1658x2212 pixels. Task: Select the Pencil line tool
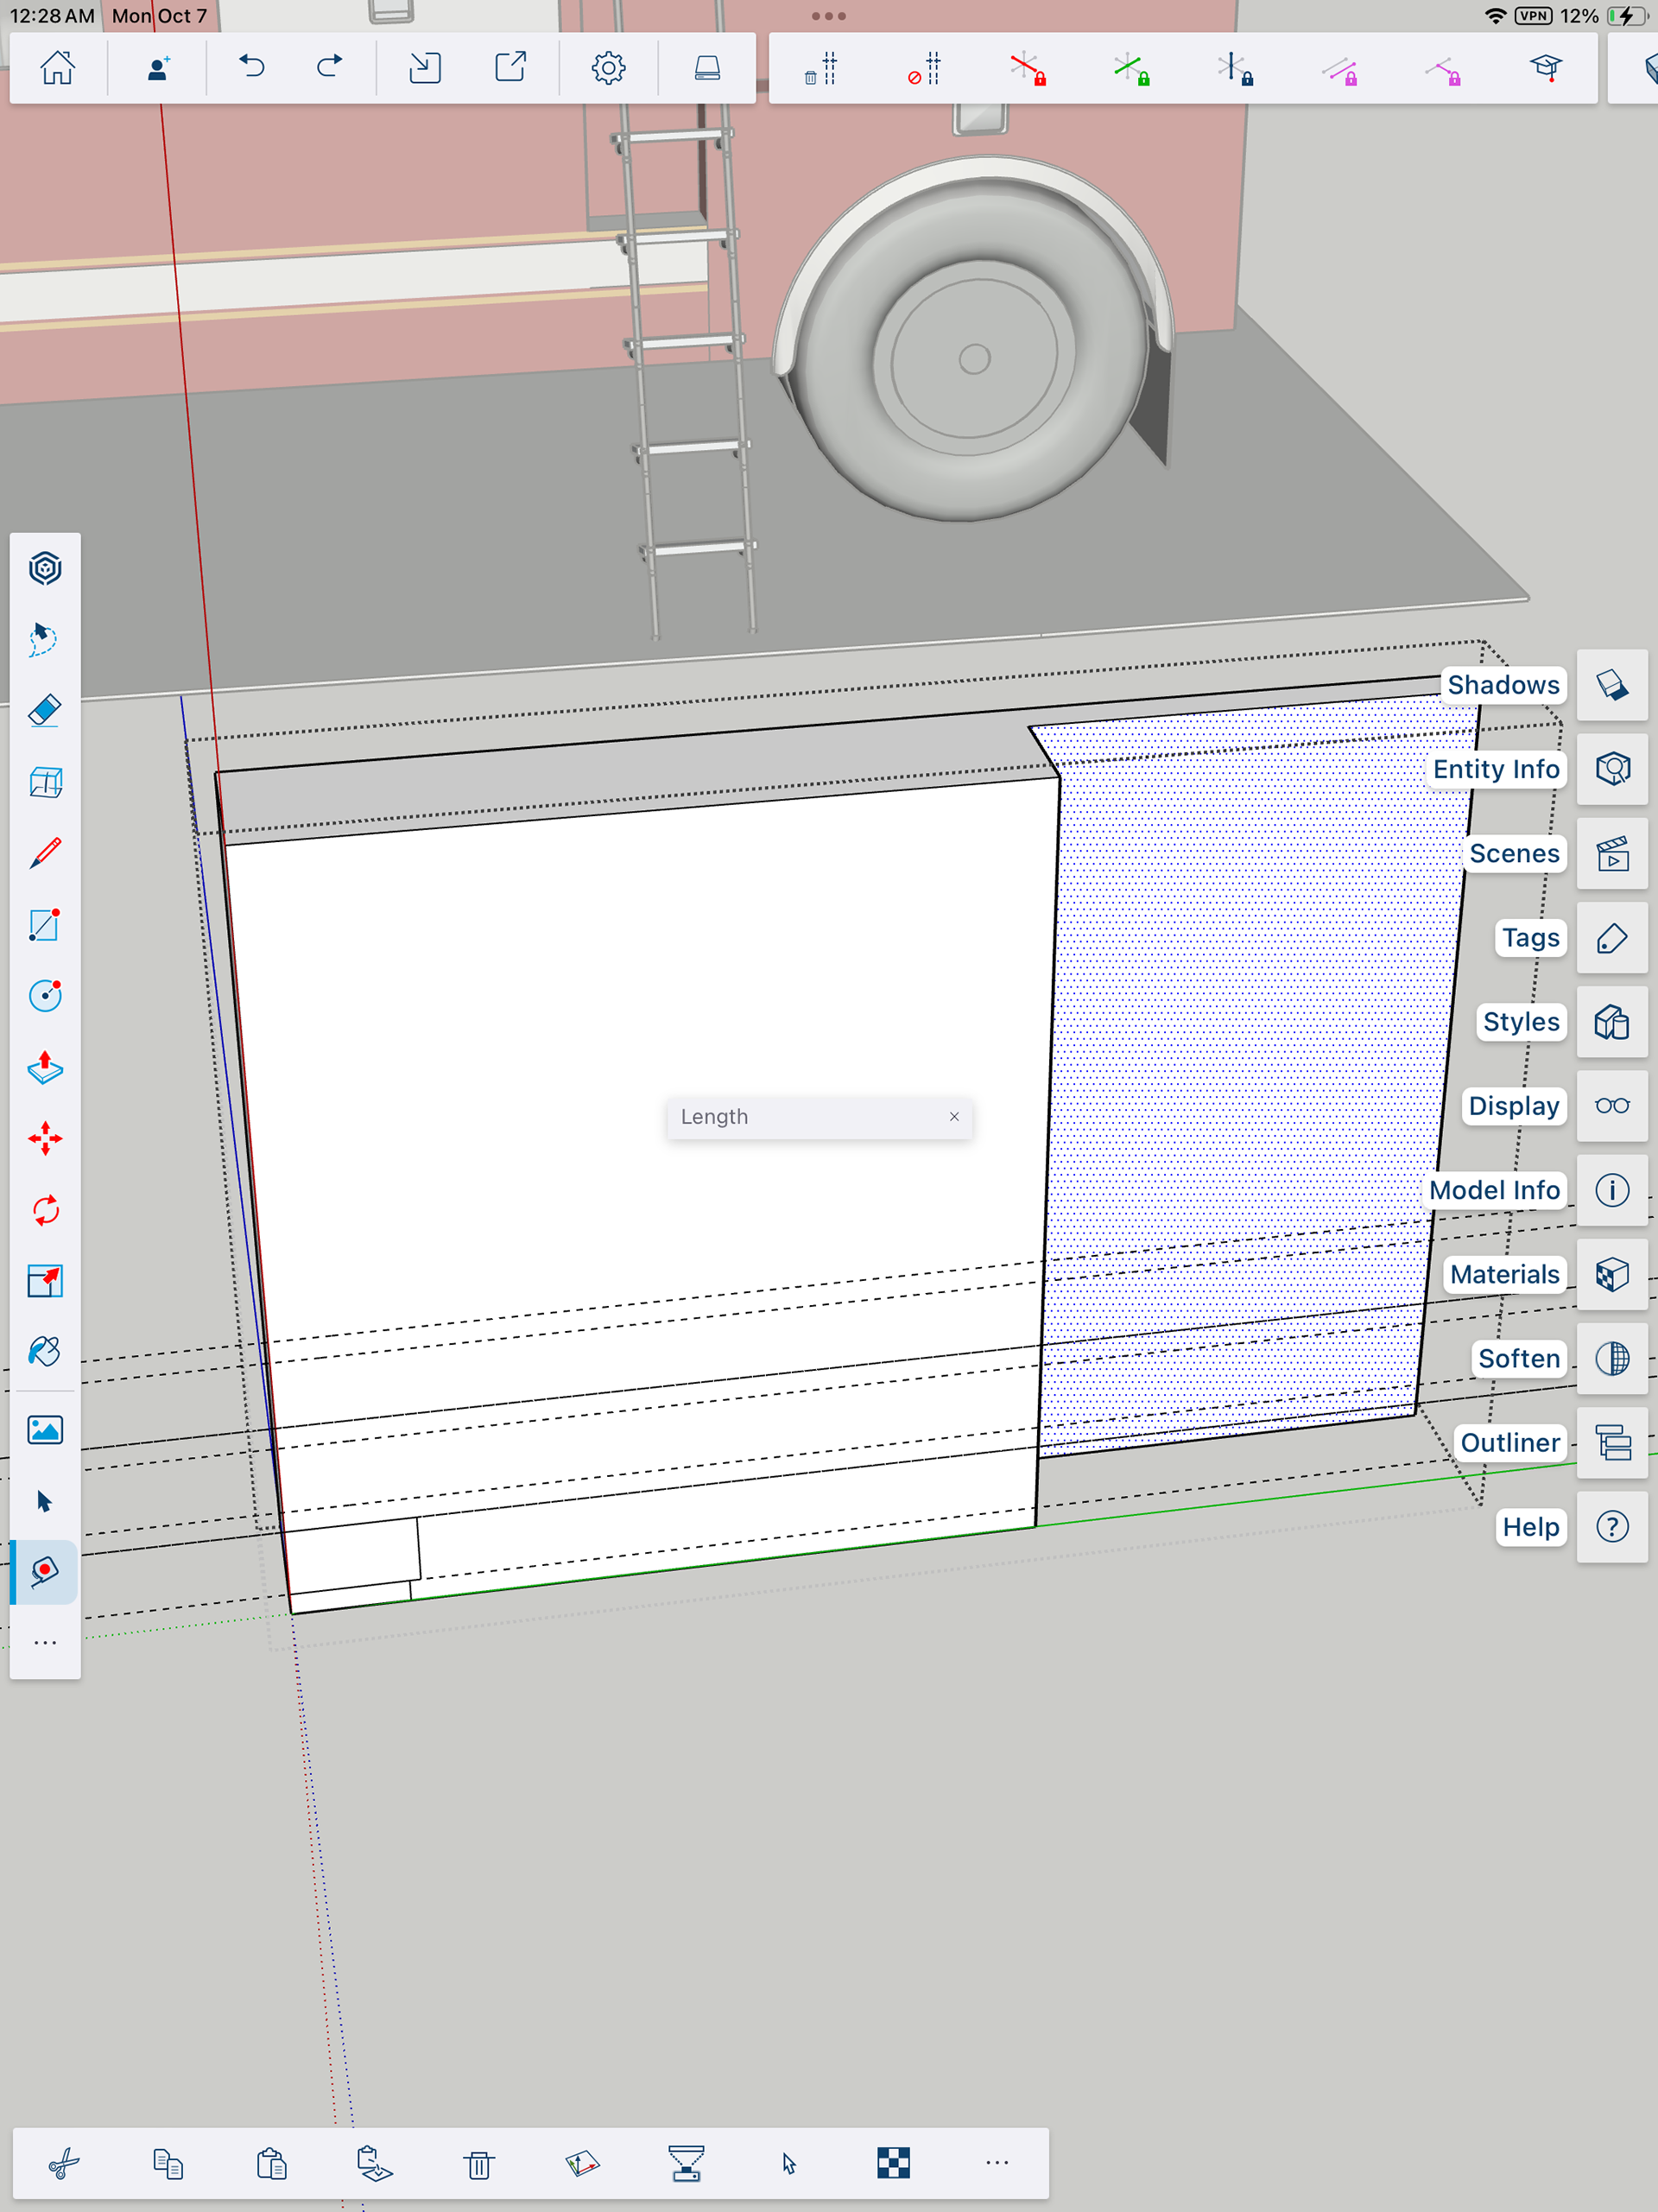pyautogui.click(x=45, y=853)
